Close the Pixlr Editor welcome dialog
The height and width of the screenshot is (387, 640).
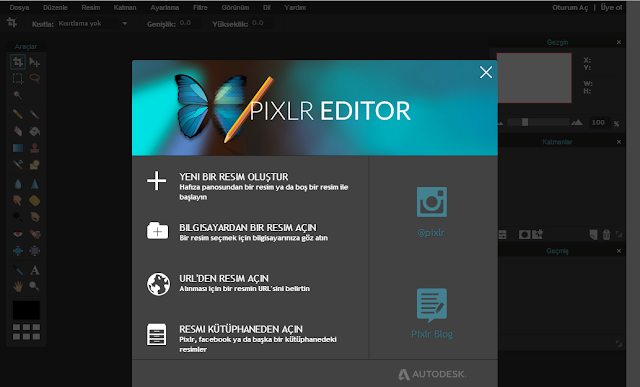click(486, 72)
